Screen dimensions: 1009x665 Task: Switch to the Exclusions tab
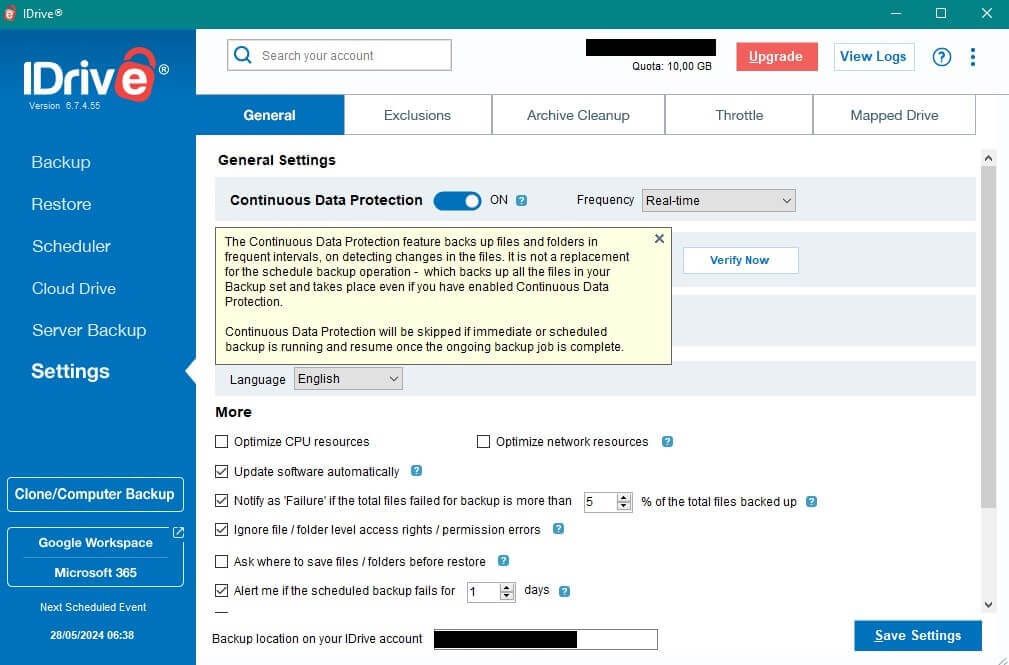point(418,115)
